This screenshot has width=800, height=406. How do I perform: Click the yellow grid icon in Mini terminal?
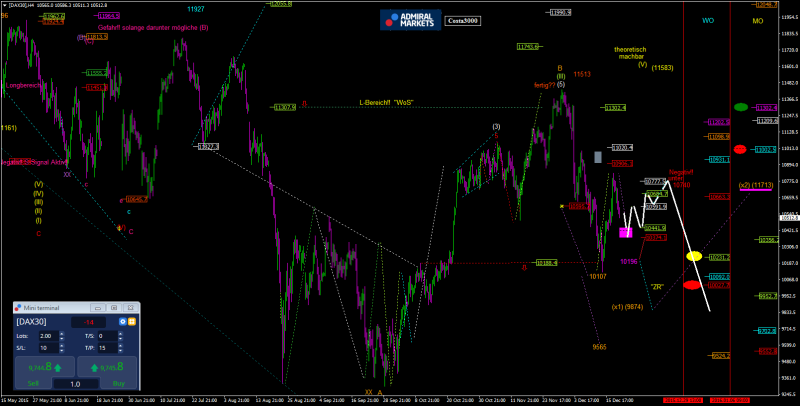click(132, 323)
